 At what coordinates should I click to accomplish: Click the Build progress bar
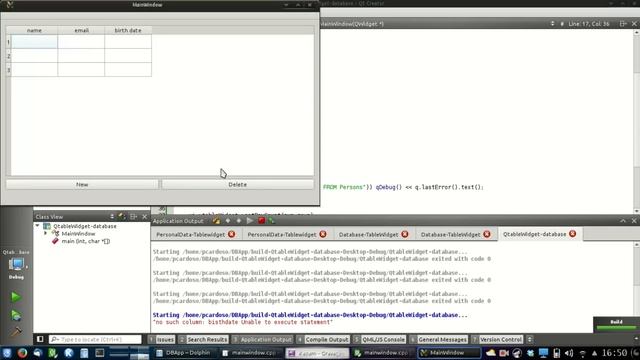coord(616,327)
